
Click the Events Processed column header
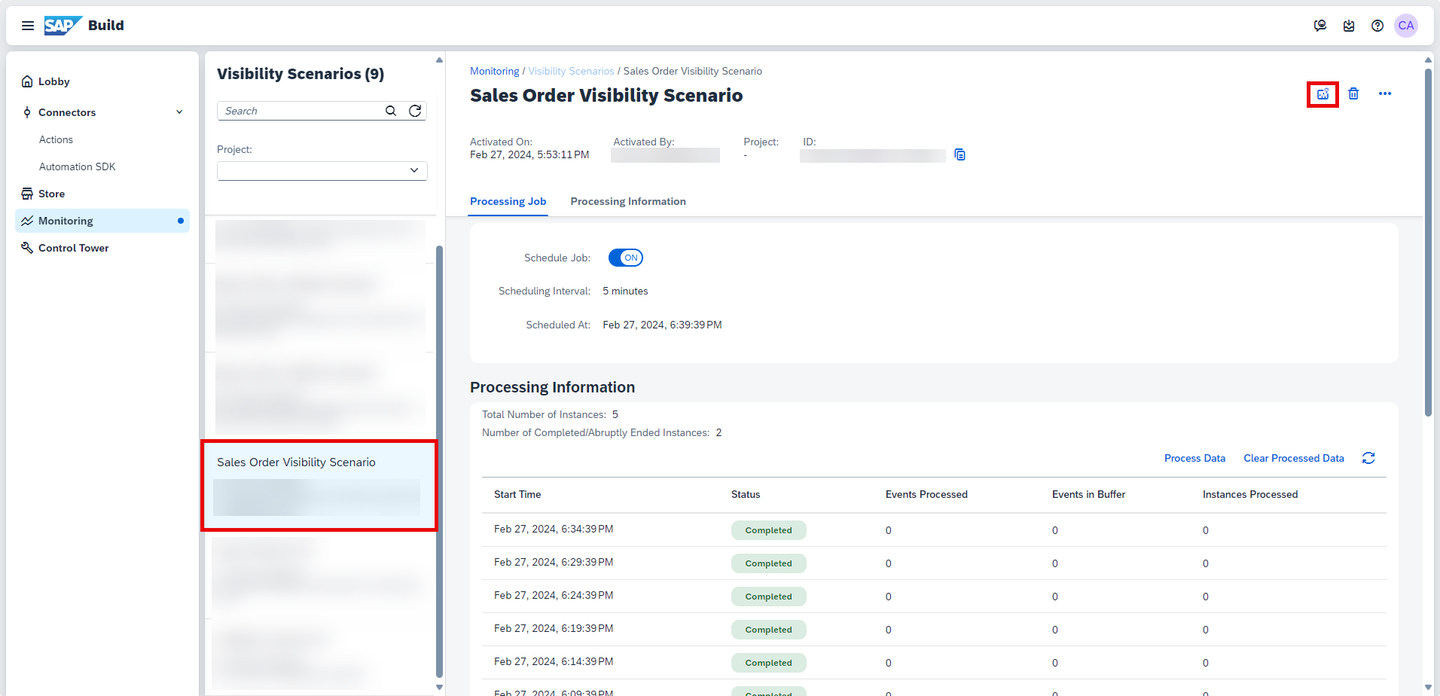click(926, 494)
